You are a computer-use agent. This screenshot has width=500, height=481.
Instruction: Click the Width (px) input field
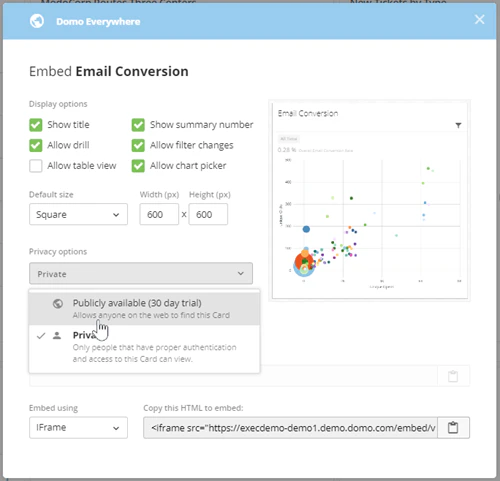159,214
